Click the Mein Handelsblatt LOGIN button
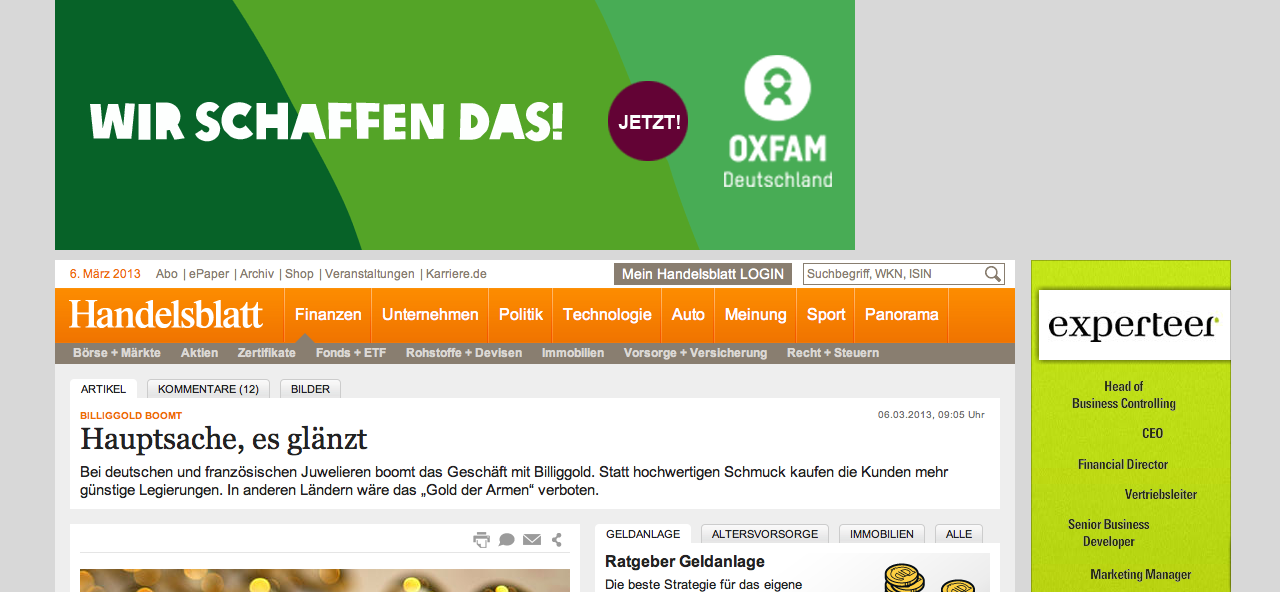The width and height of the screenshot is (1280, 592). 702,274
